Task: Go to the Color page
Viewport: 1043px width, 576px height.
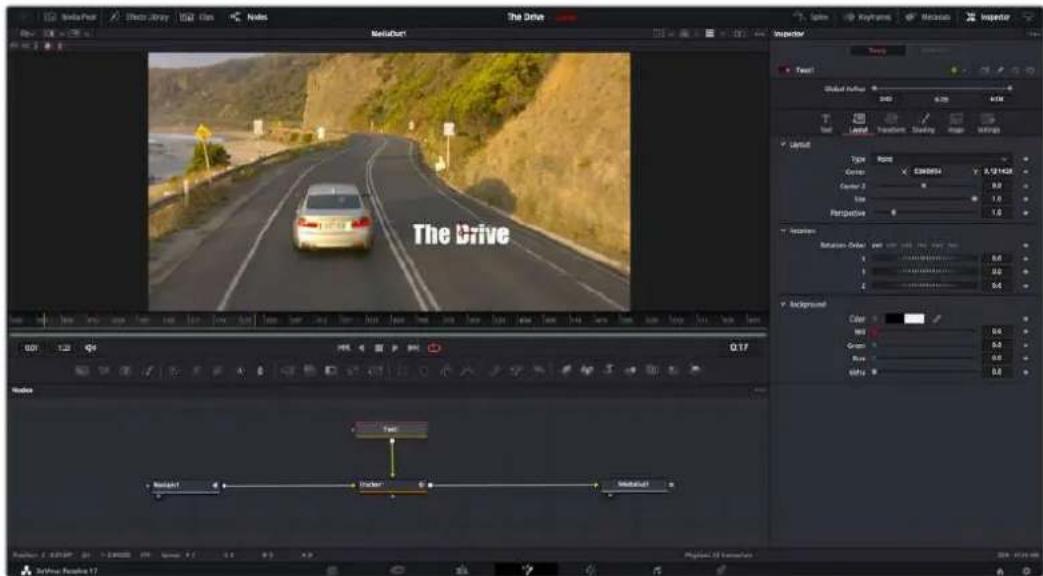Action: pos(591,569)
